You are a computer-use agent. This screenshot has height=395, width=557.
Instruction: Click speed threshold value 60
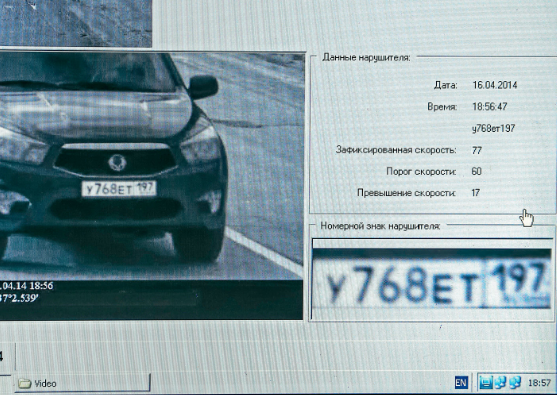[x=476, y=172]
